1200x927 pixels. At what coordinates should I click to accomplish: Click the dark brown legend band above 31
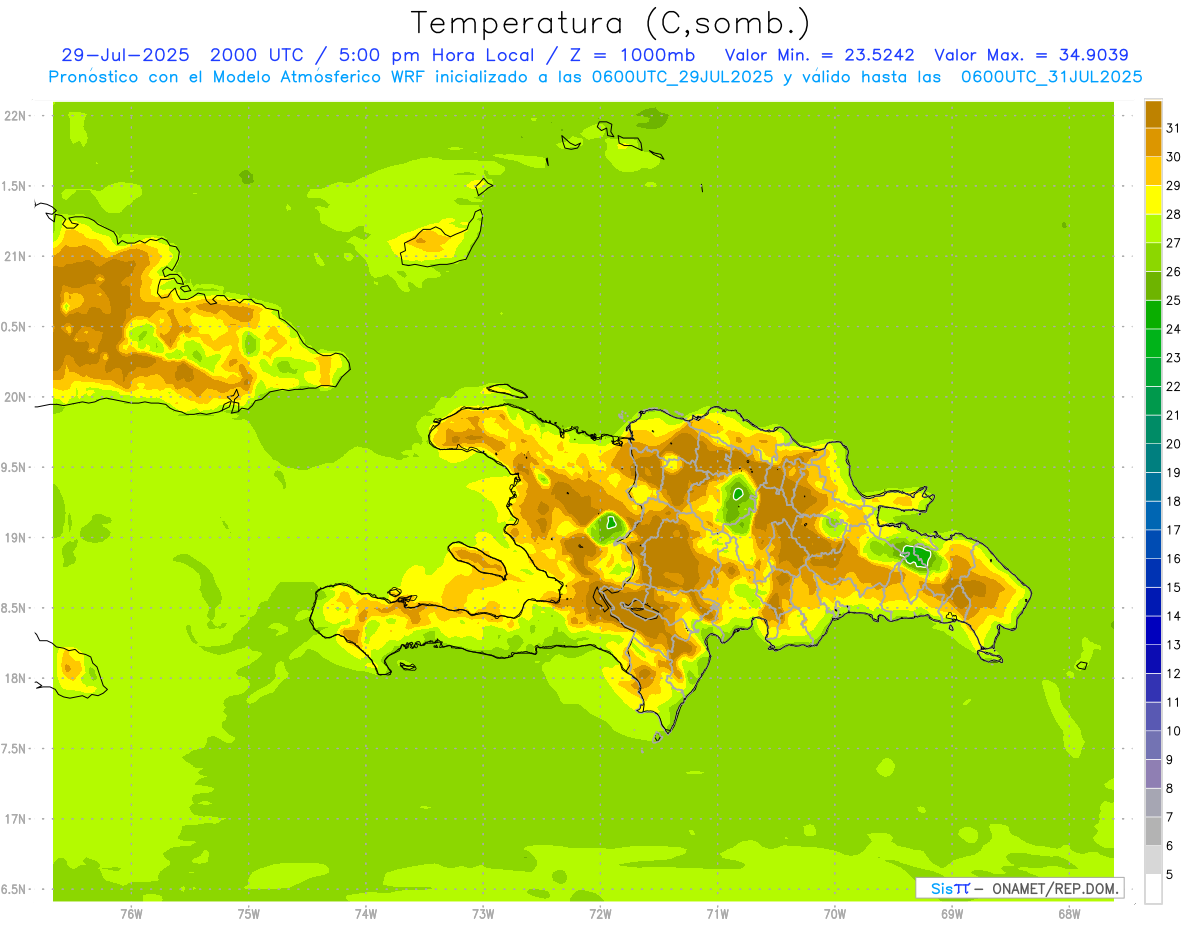pos(1153,114)
